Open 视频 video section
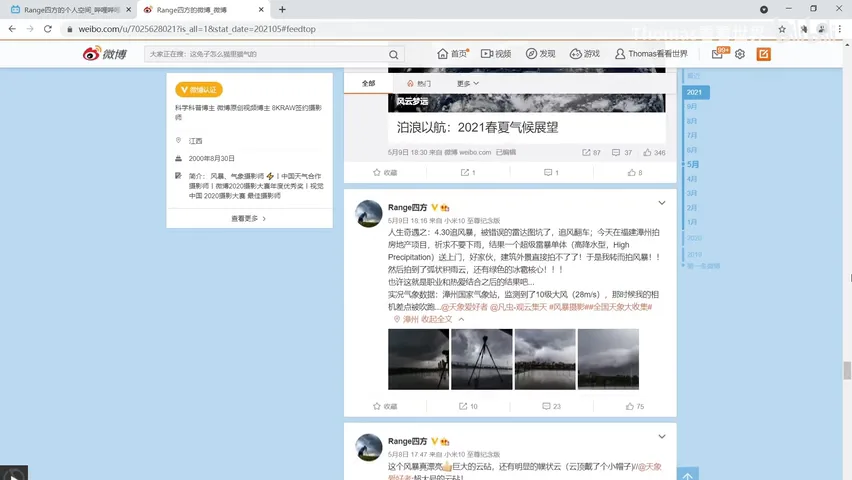Image resolution: width=852 pixels, height=480 pixels. click(496, 53)
